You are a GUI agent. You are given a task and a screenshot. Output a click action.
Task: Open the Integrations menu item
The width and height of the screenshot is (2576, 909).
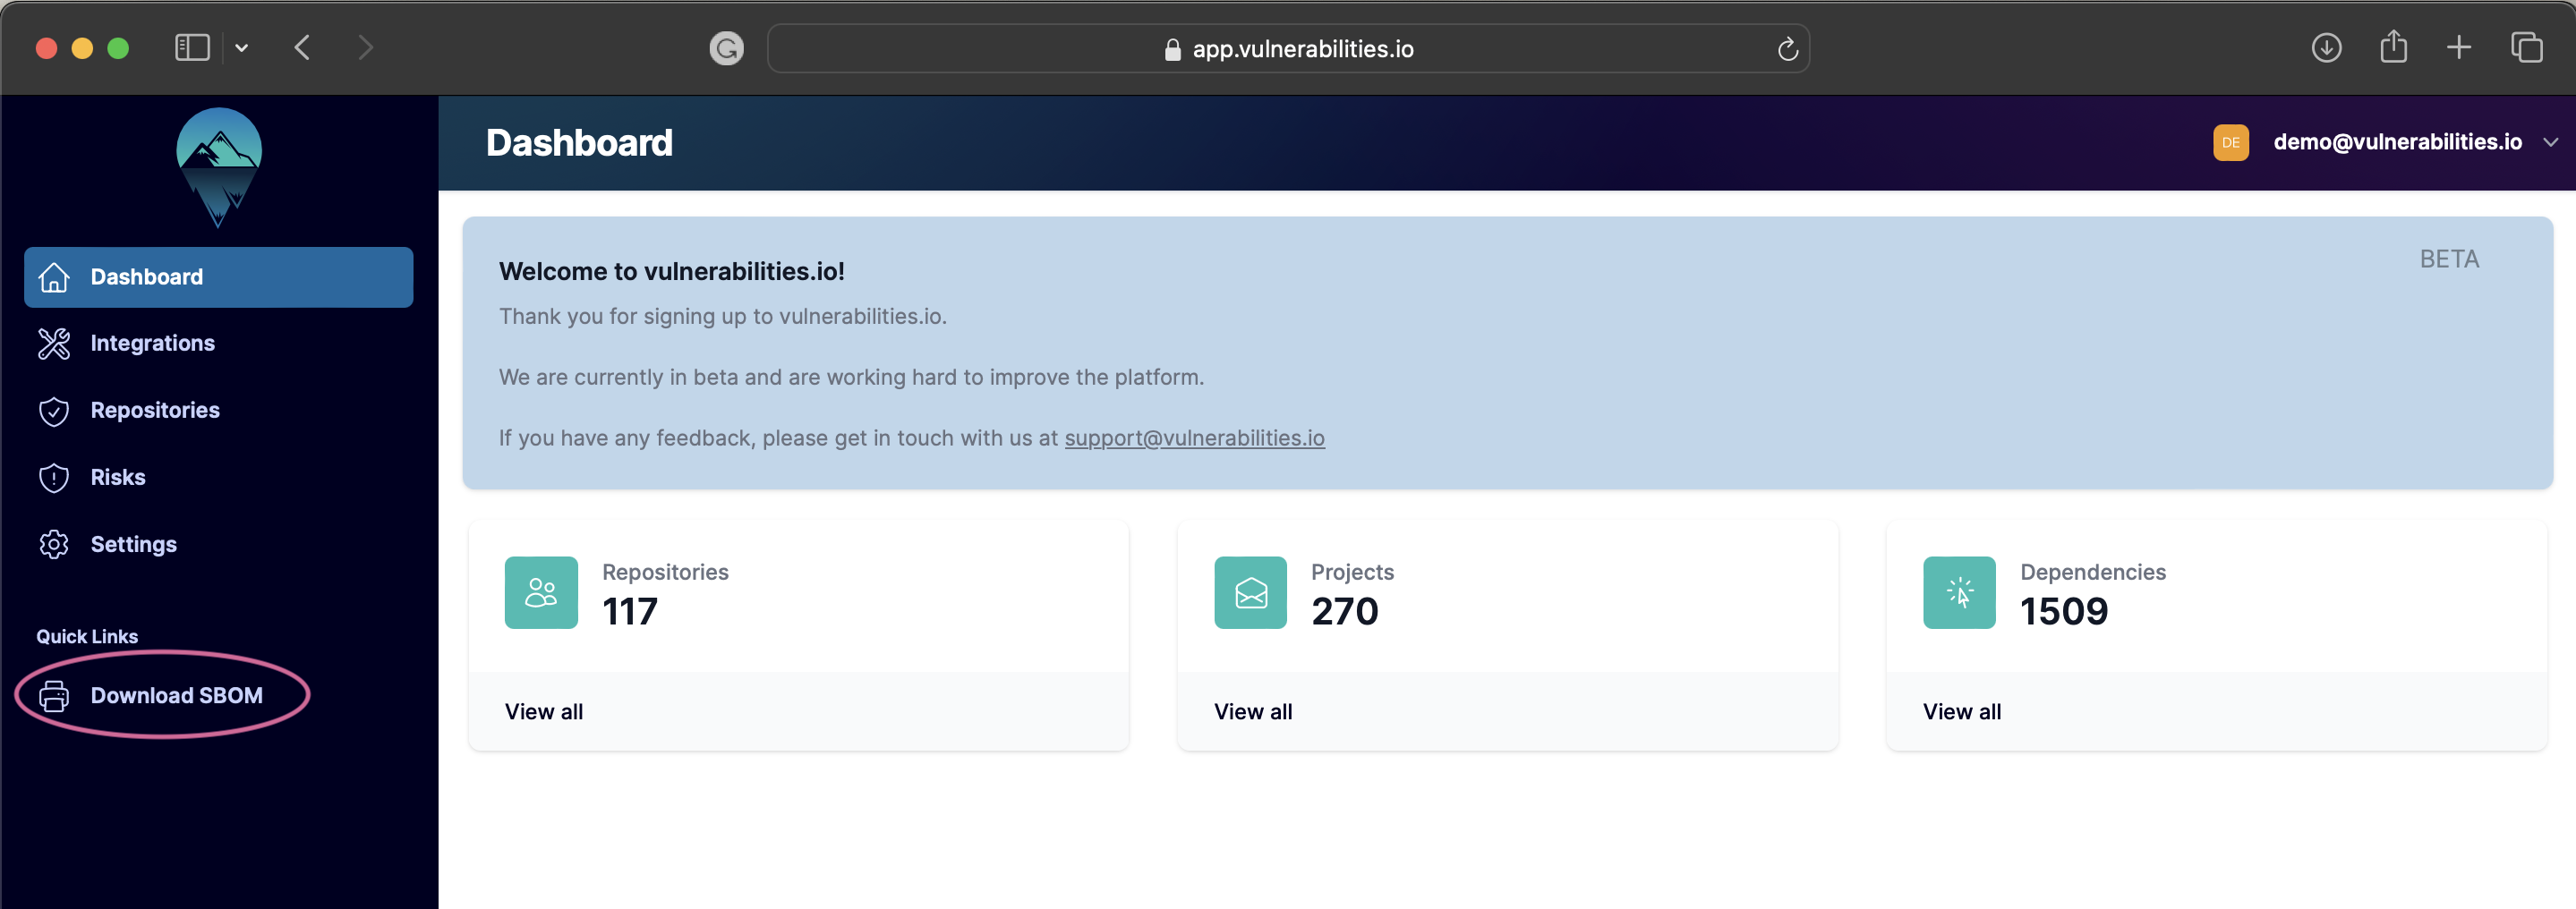[x=218, y=344]
